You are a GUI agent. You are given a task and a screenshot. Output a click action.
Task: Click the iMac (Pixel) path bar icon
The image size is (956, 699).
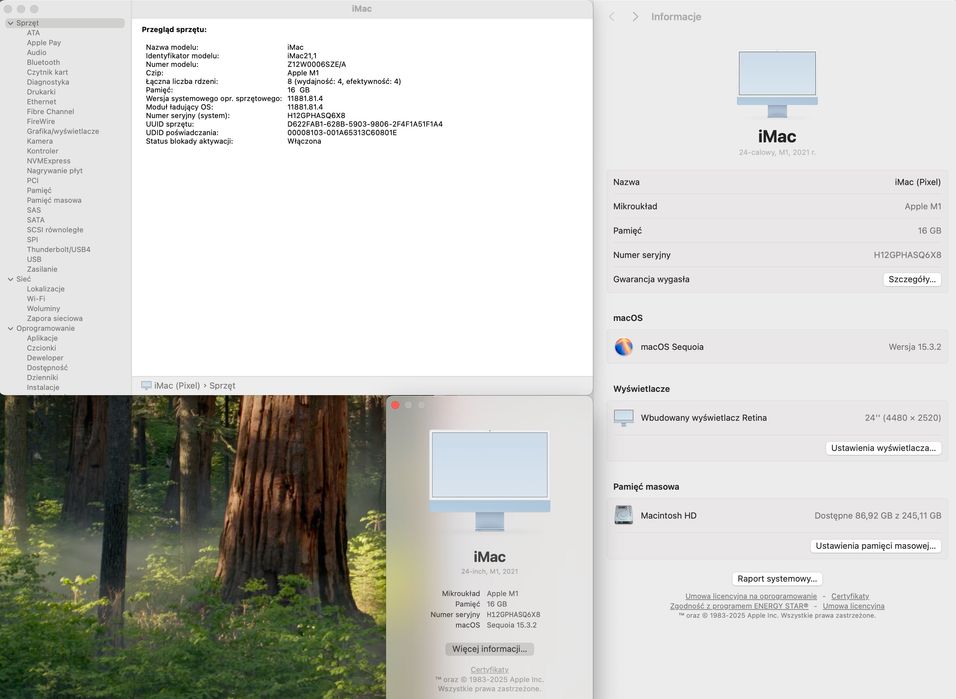[x=146, y=385]
